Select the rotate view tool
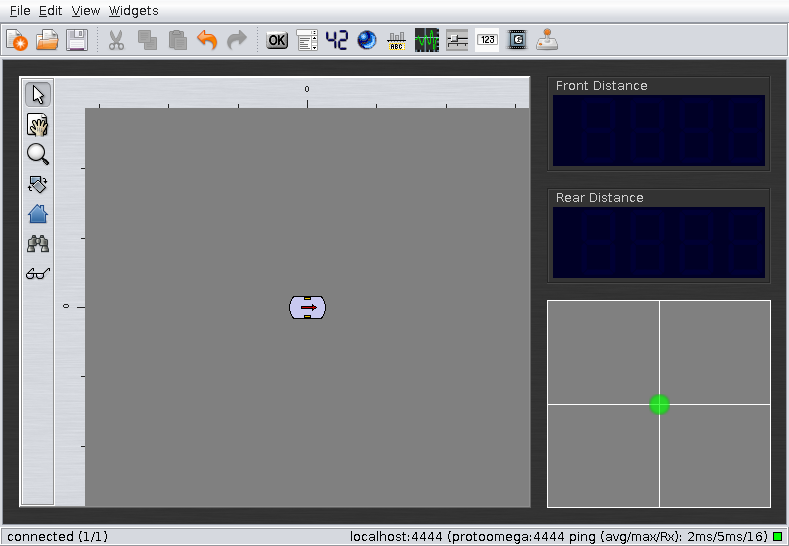 tap(38, 184)
